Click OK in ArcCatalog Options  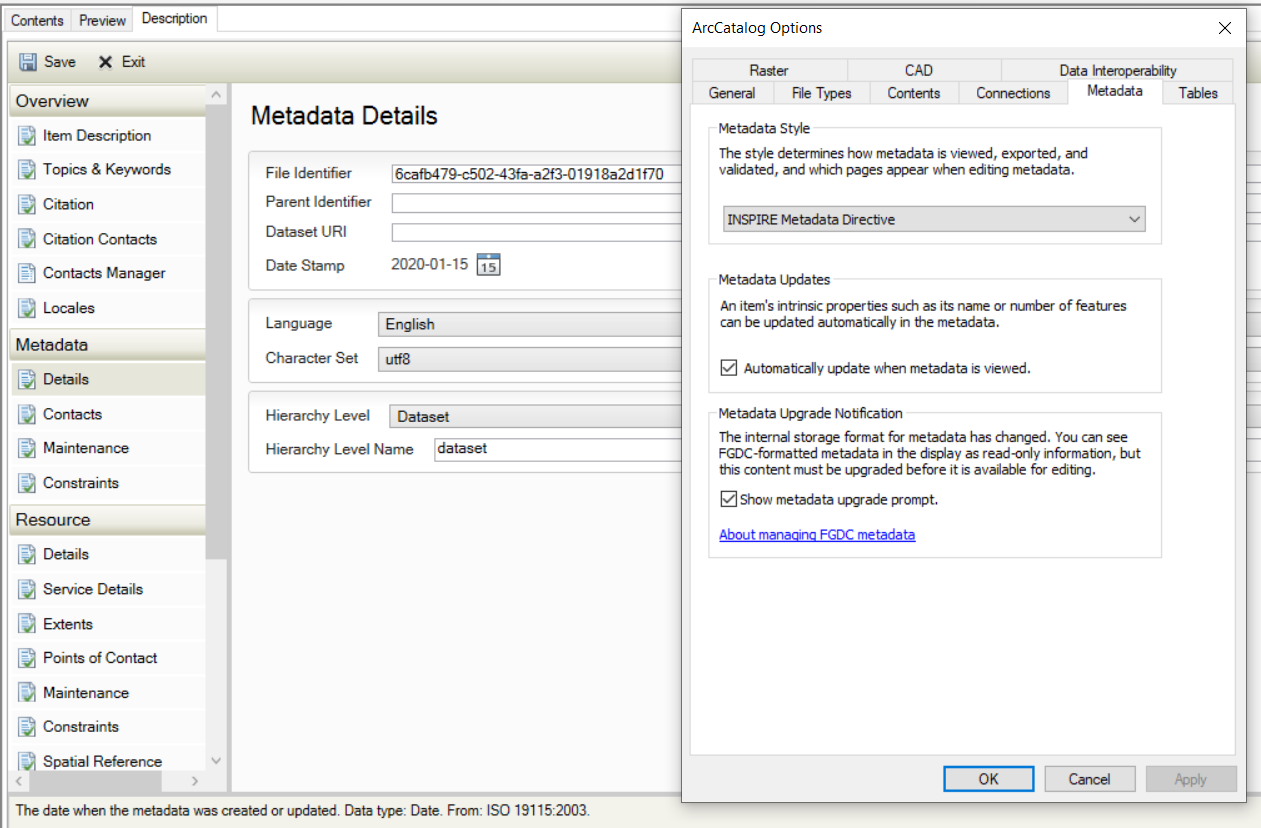pos(989,779)
